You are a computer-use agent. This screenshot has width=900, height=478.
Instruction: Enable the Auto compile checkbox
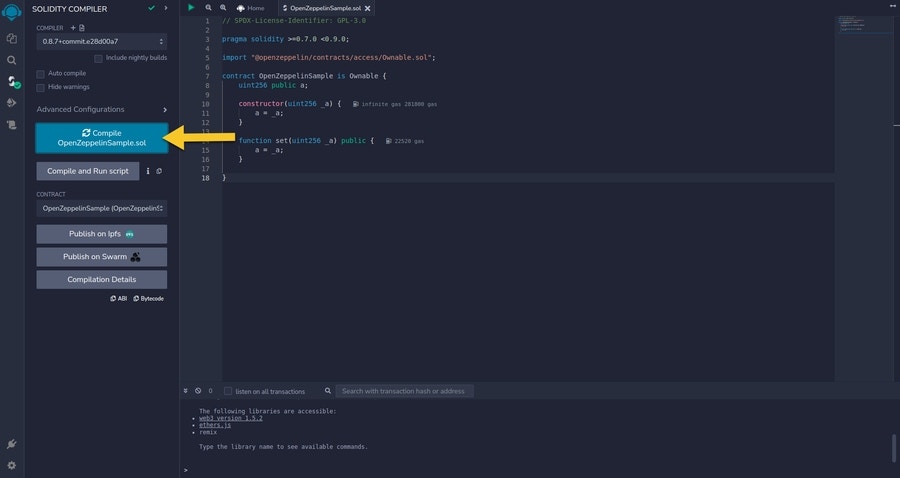(x=40, y=74)
